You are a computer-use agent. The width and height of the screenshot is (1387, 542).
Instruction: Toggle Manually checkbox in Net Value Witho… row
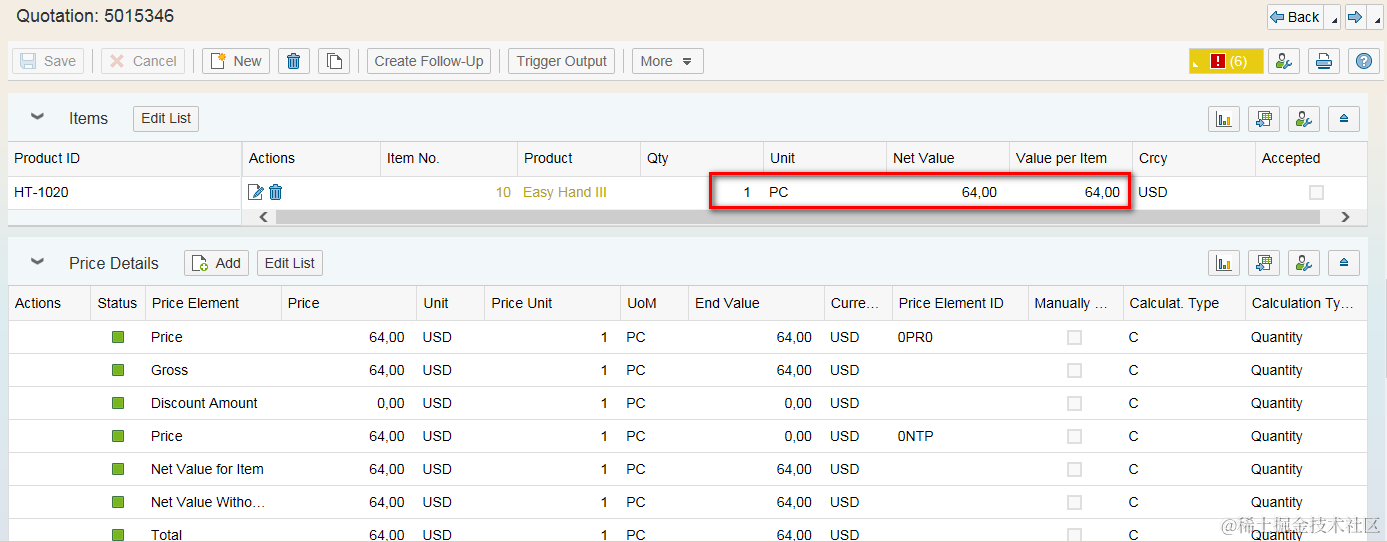[x=1074, y=503]
